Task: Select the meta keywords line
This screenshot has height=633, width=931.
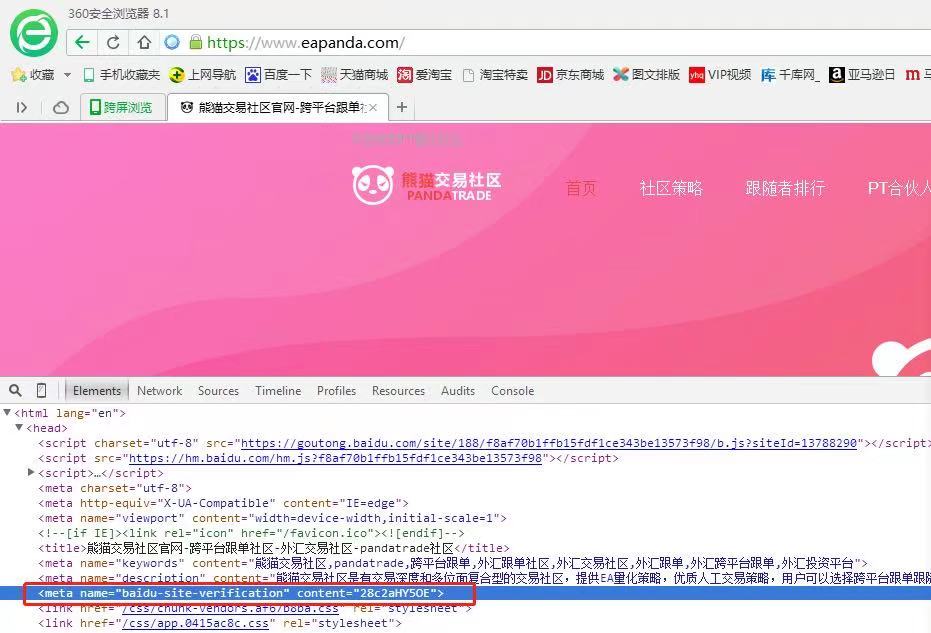Action: click(x=453, y=563)
